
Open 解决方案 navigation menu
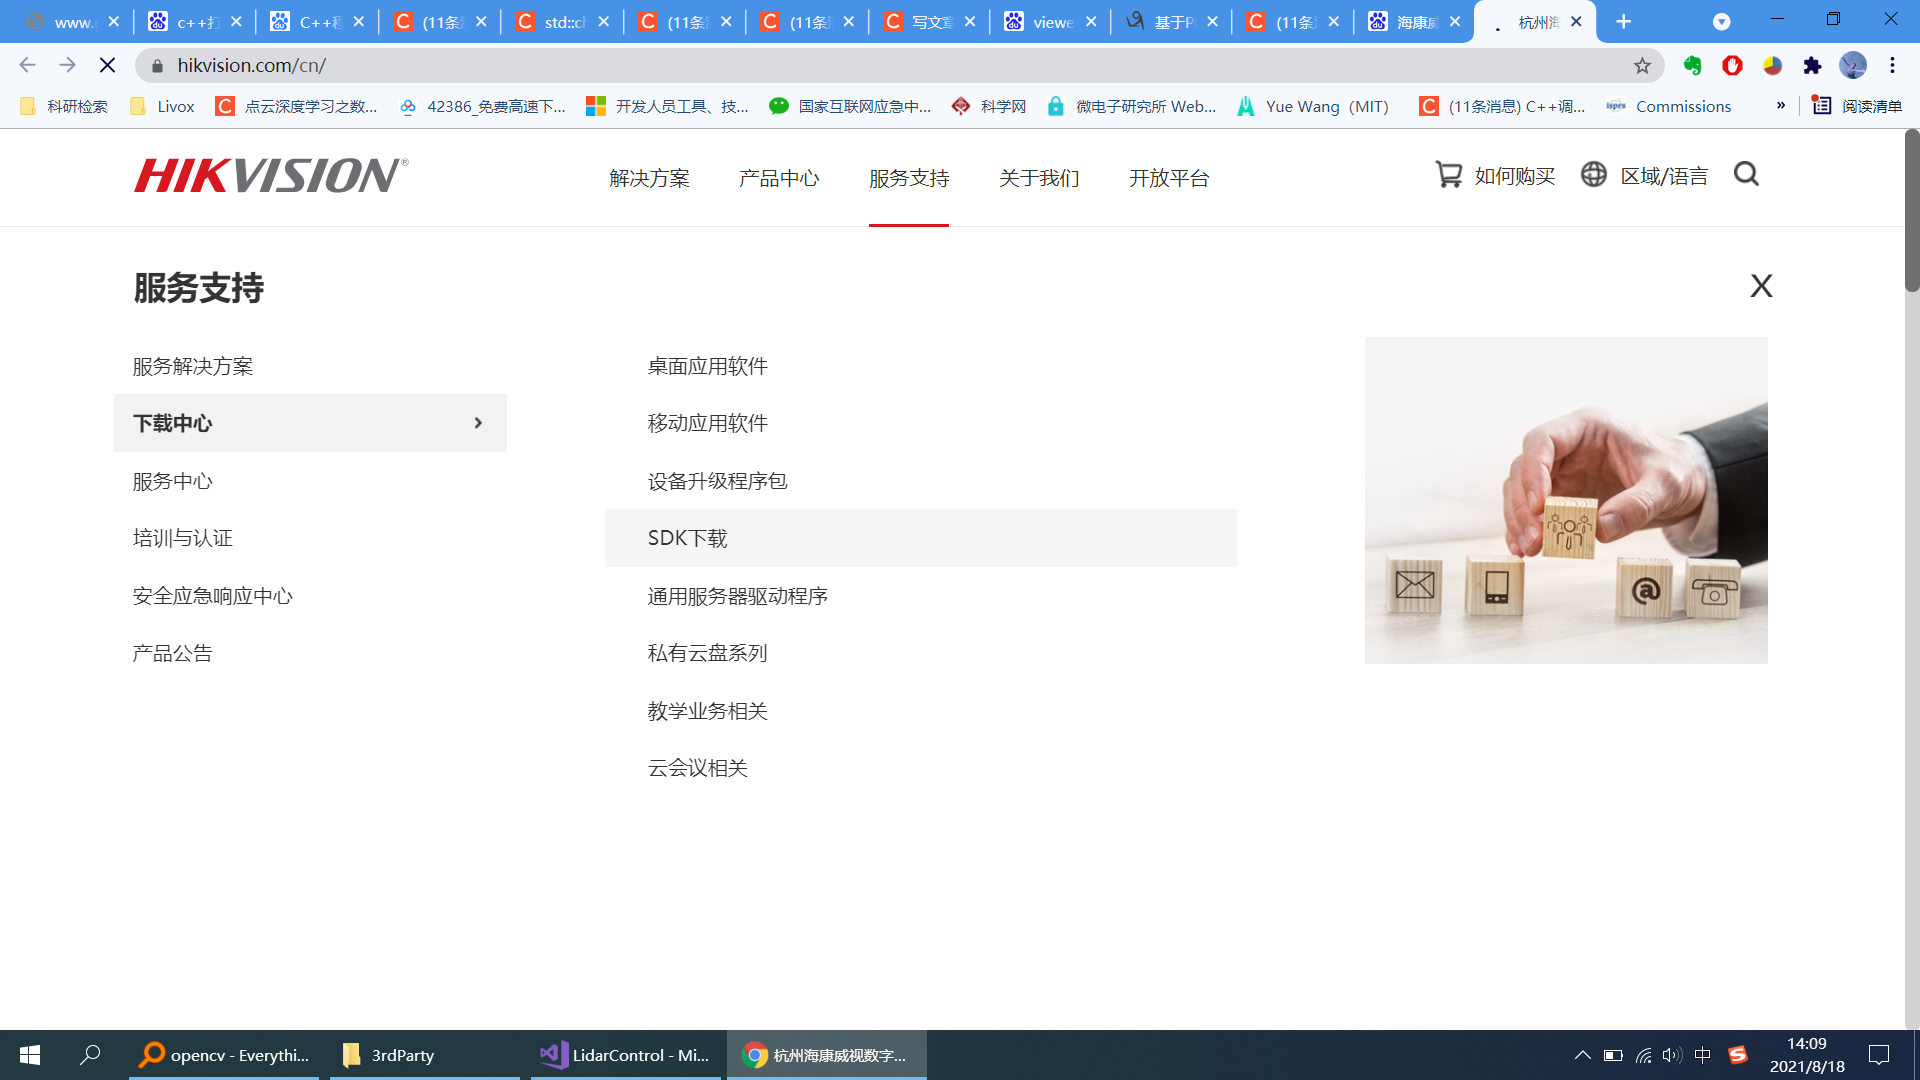coord(649,179)
